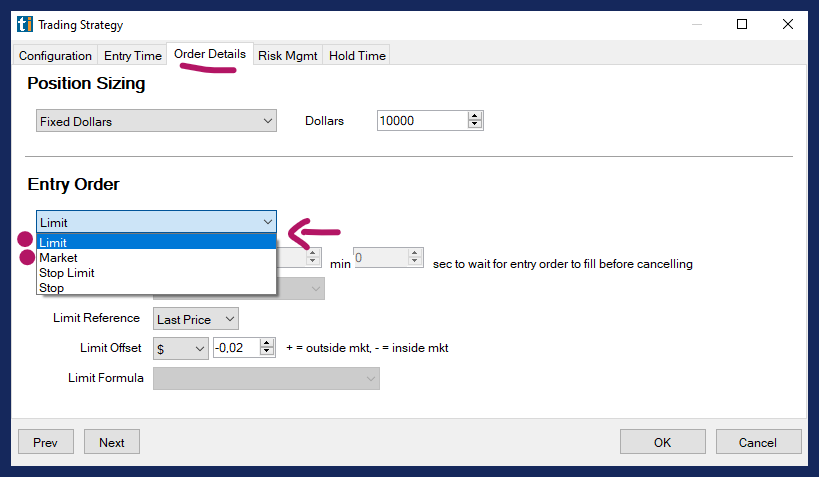Image resolution: width=819 pixels, height=477 pixels.
Task: Click the Dollars amount input field
Action: pyautogui.click(x=422, y=121)
